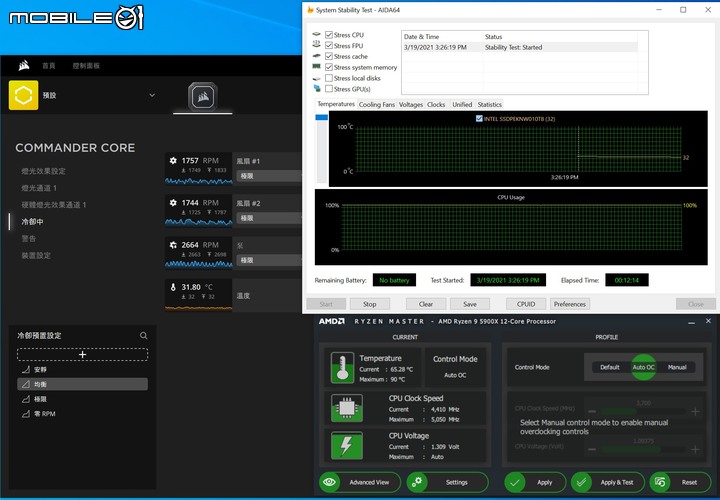This screenshot has height=500, width=720.
Task: Click the search icon in cooling presets
Action: pyautogui.click(x=143, y=336)
